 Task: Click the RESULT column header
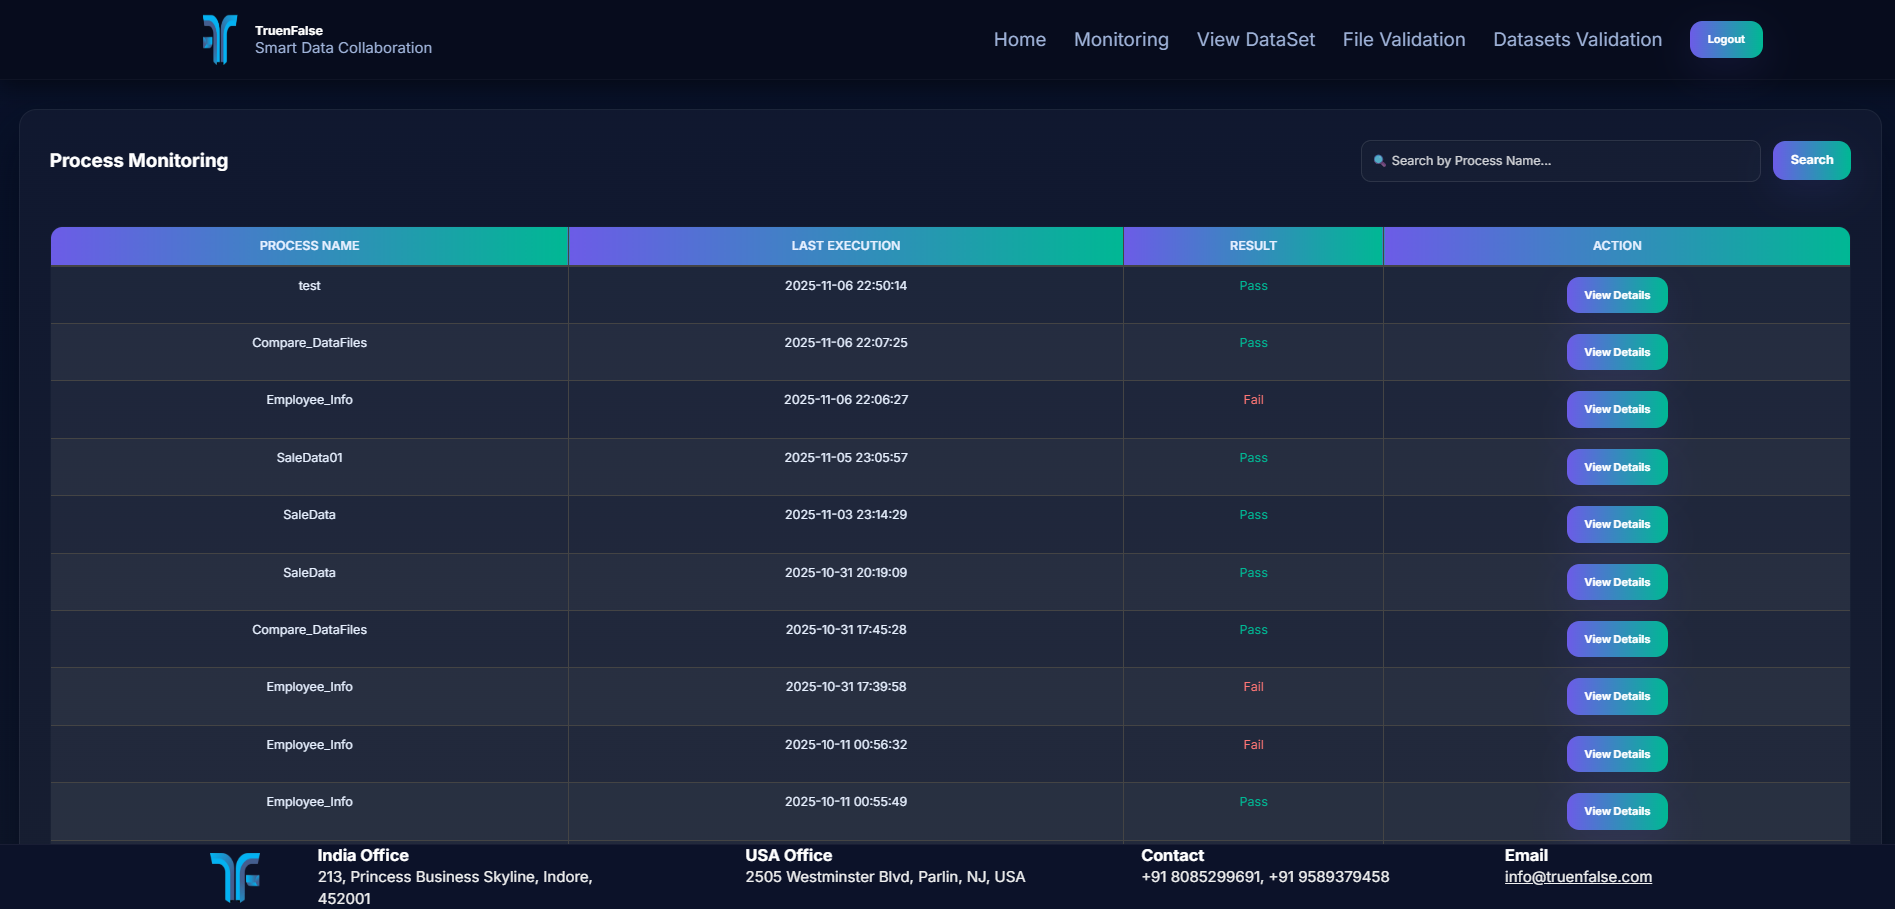pos(1253,246)
